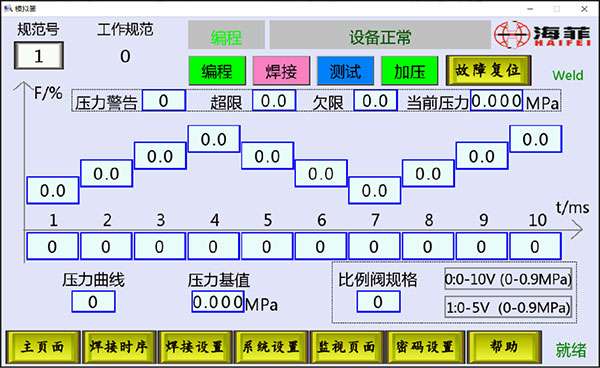Switch to the 监视页面 page
Screen dimensions: 600x368
(x=347, y=347)
